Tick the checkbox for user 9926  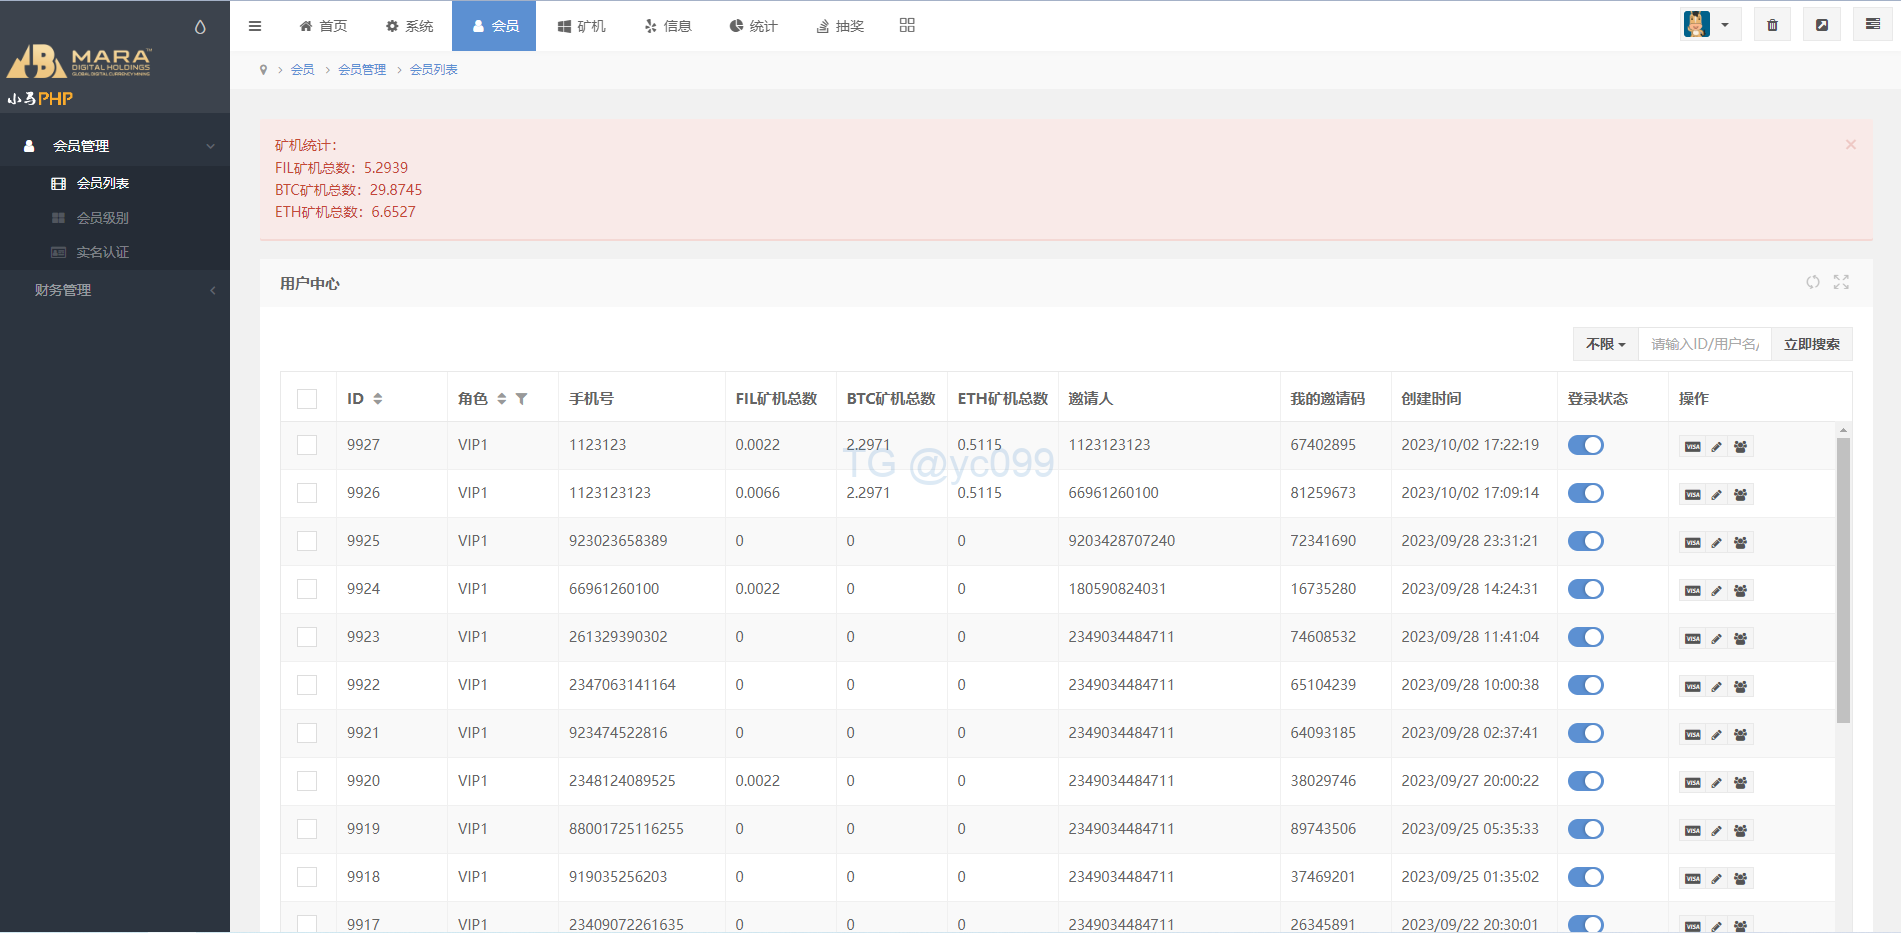click(x=307, y=493)
